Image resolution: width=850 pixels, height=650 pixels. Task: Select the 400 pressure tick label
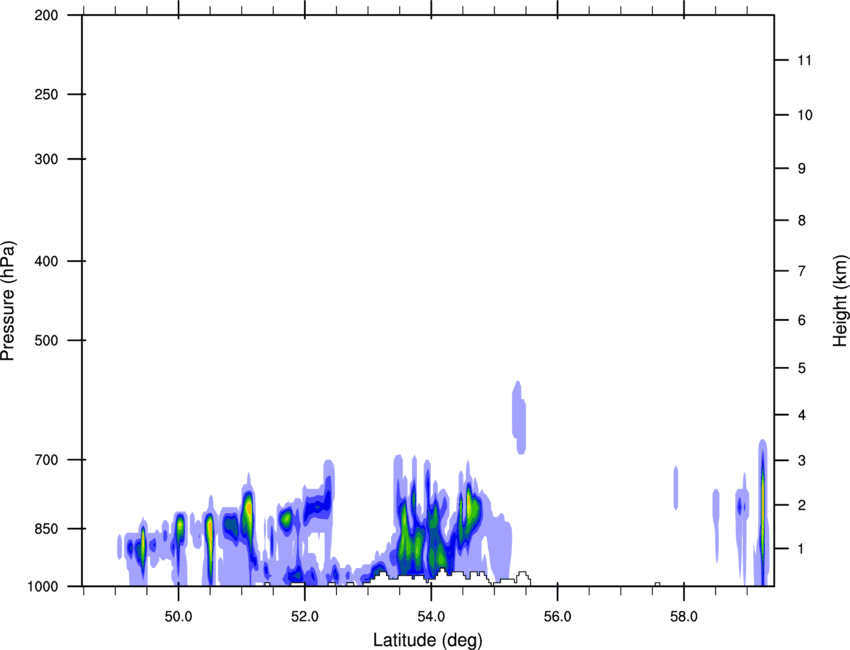click(x=46, y=261)
